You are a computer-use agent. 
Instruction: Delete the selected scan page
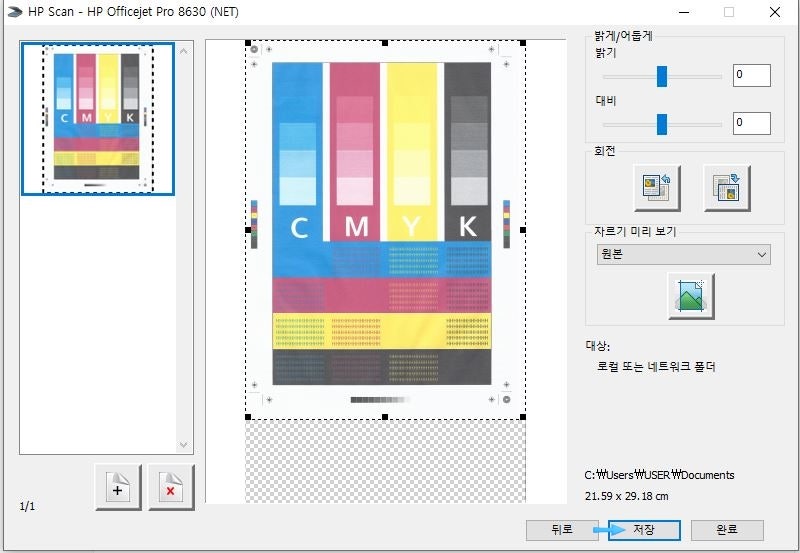point(171,487)
